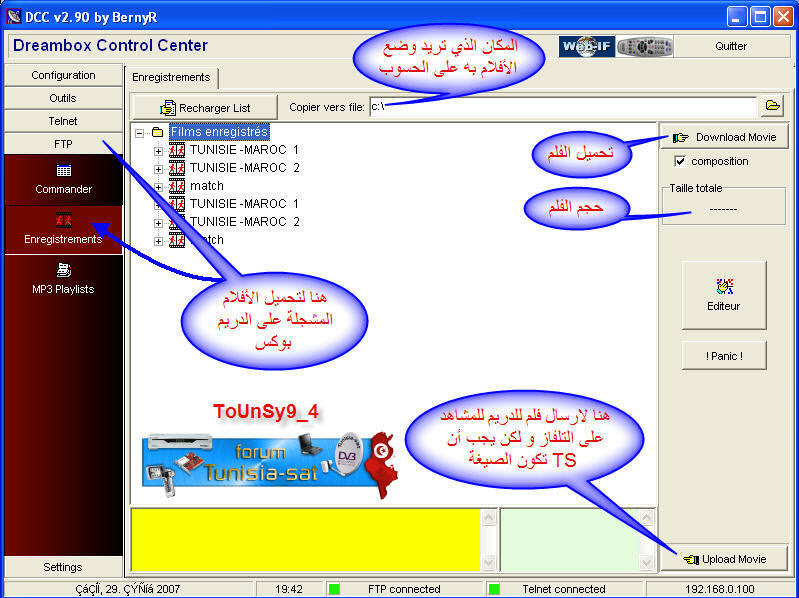
Task: Click the green Telnet connection indicator
Action: (494, 589)
